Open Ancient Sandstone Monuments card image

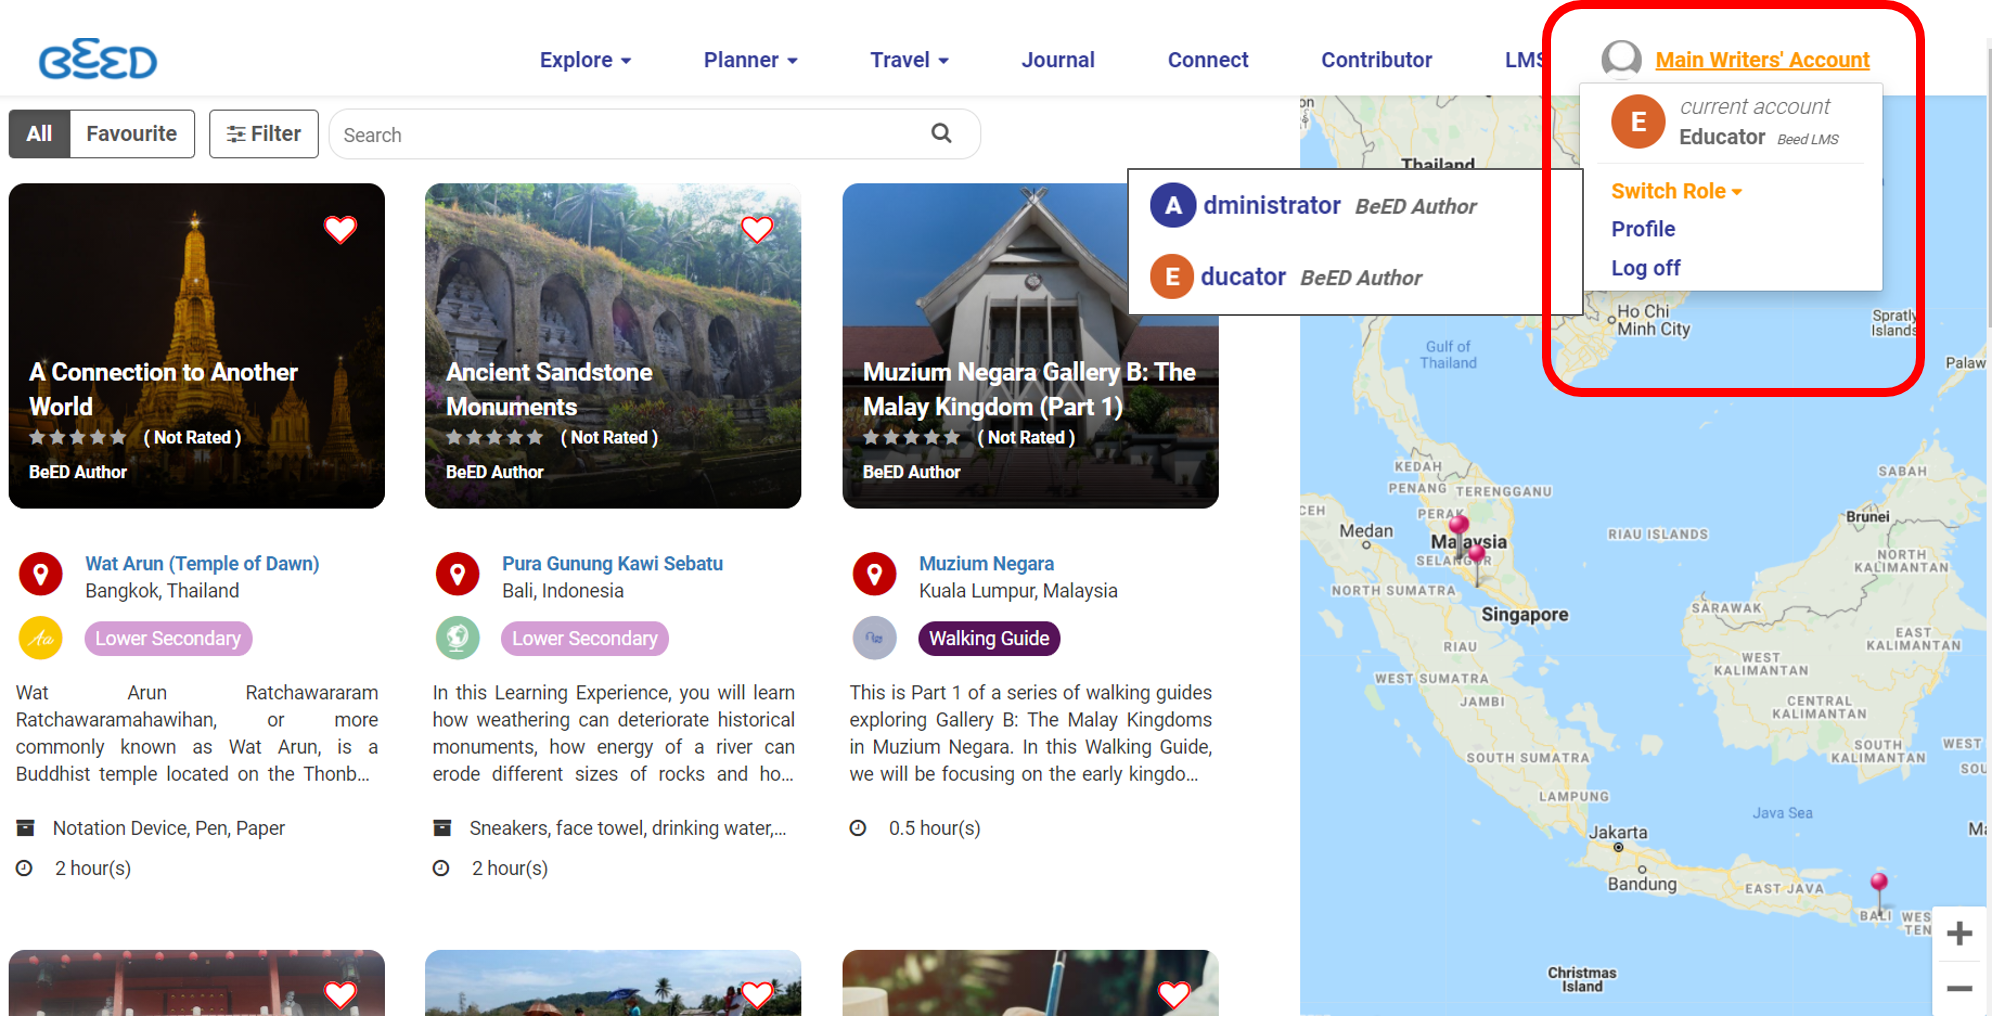[613, 345]
